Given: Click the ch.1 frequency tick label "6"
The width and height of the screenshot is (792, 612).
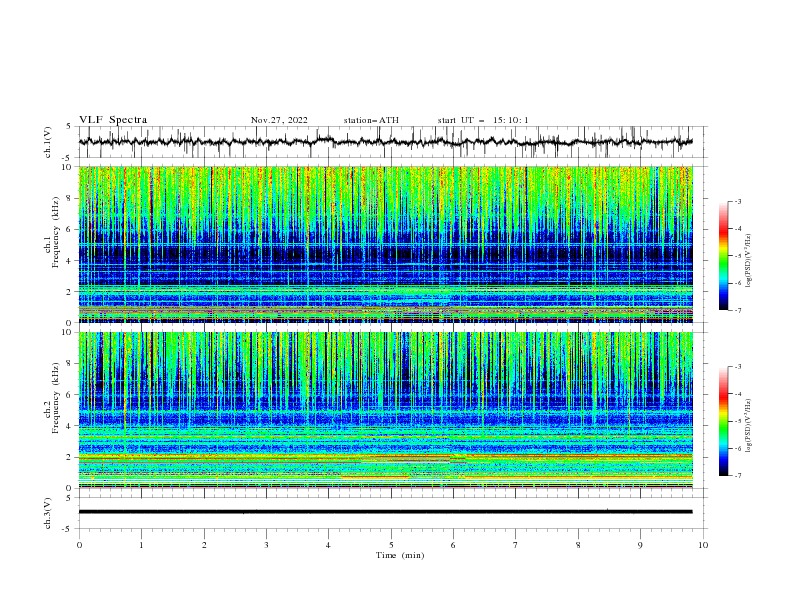Looking at the screenshot, I should pyautogui.click(x=69, y=229).
